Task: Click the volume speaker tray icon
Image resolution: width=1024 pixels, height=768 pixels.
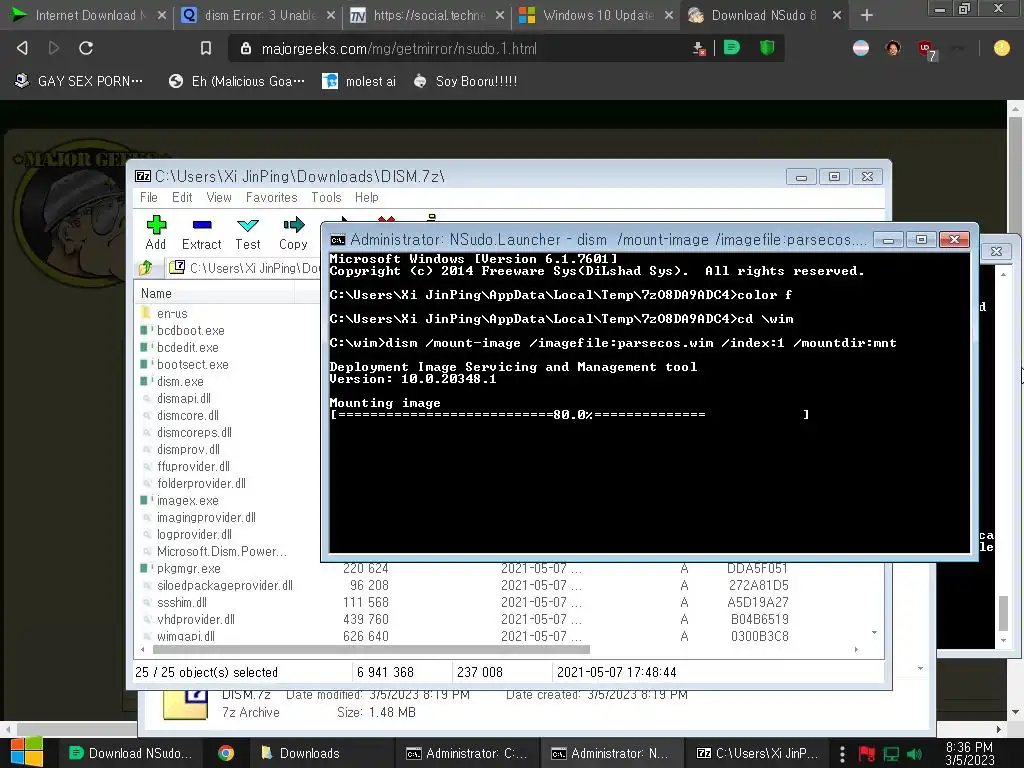Action: pyautogui.click(x=914, y=754)
